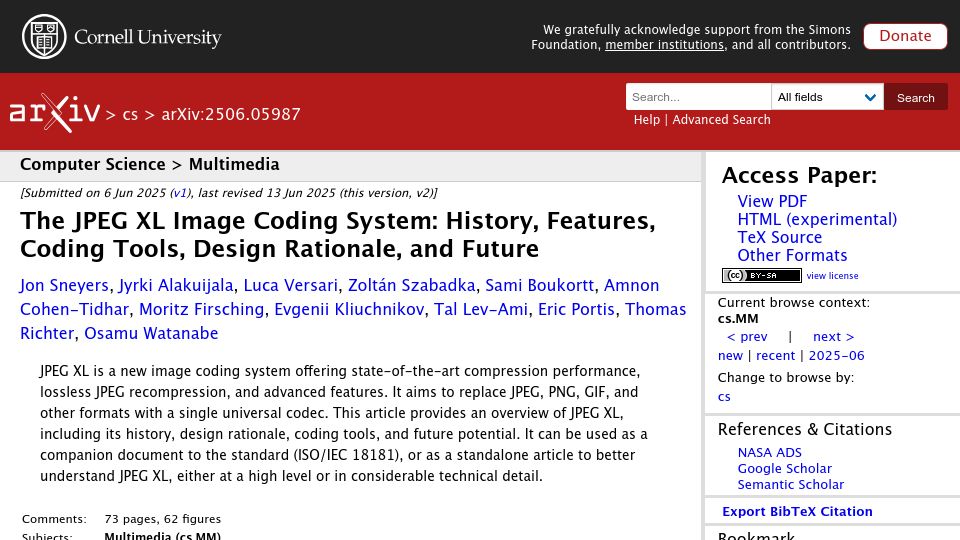Open the Help link
This screenshot has width=960, height=540.
[647, 120]
